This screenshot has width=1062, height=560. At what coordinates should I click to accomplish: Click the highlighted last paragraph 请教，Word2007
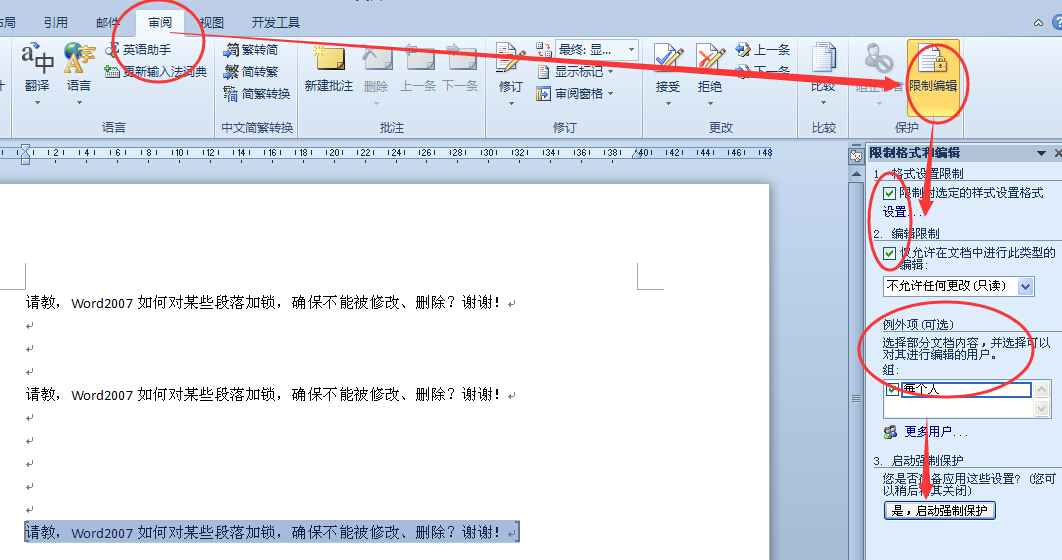(272, 532)
